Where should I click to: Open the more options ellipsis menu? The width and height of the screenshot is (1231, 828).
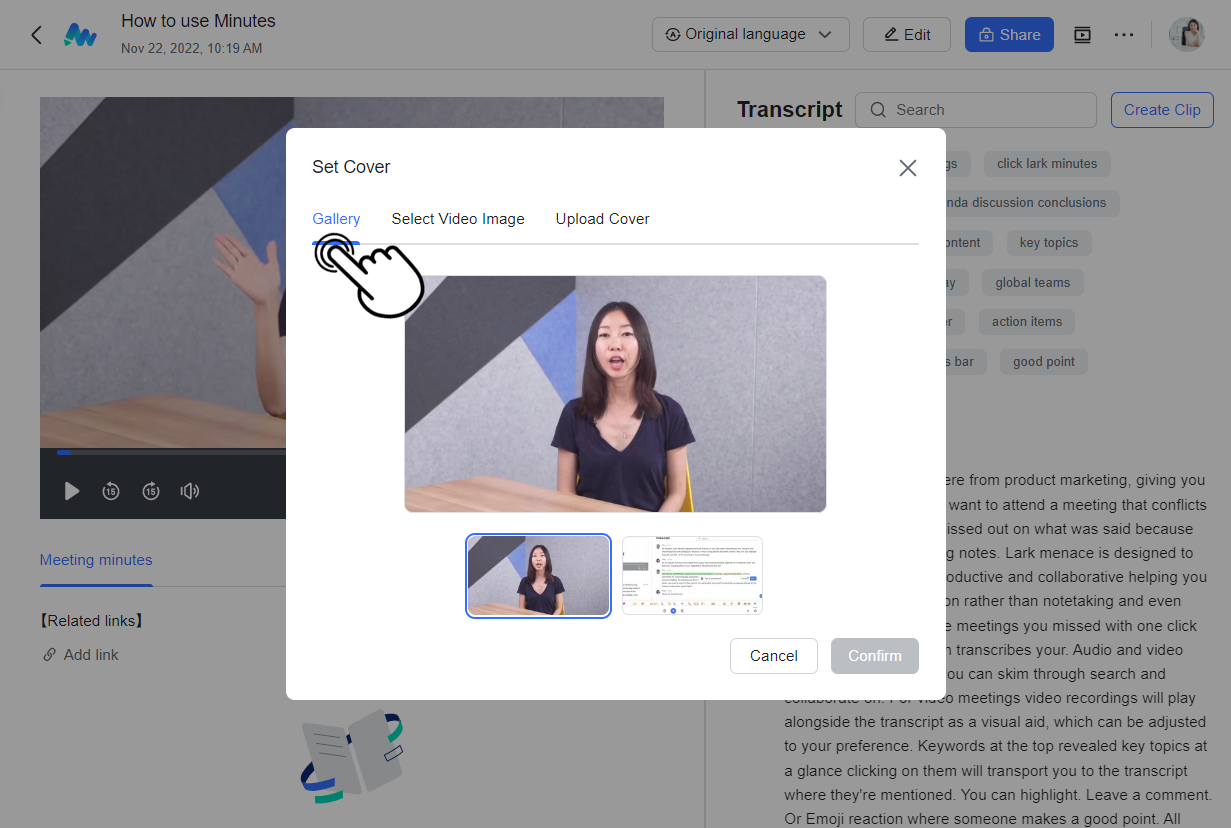[1124, 35]
